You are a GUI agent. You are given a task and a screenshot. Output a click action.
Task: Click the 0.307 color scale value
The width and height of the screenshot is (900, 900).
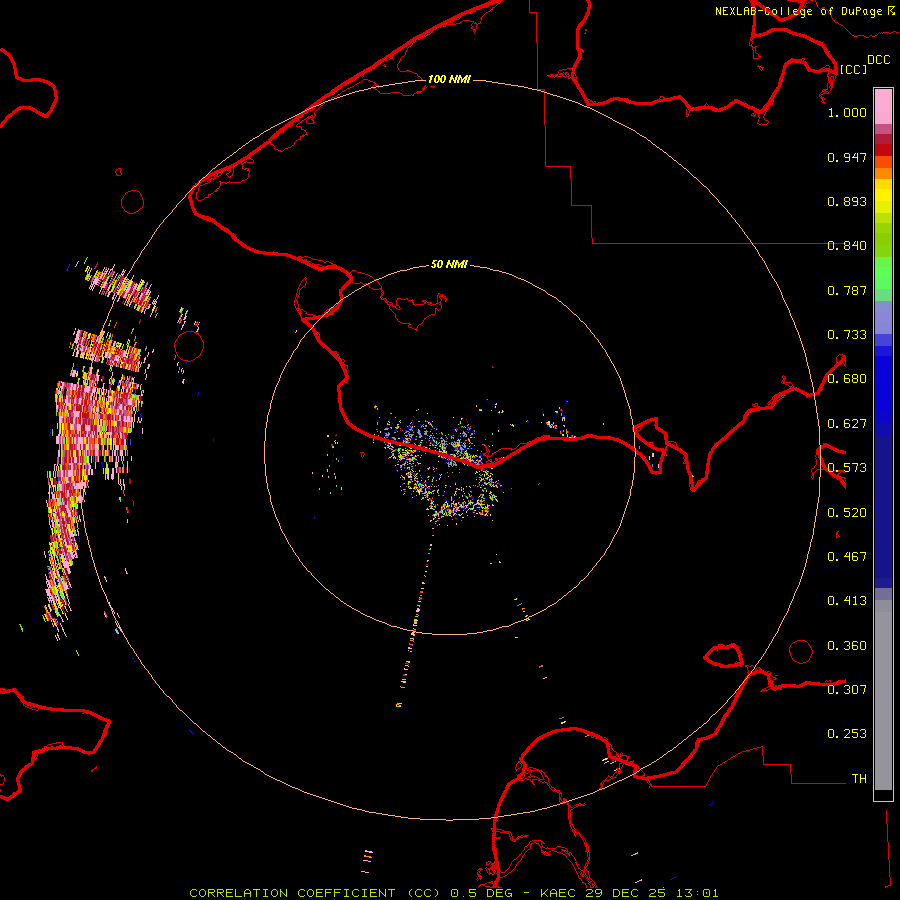[x=847, y=689]
